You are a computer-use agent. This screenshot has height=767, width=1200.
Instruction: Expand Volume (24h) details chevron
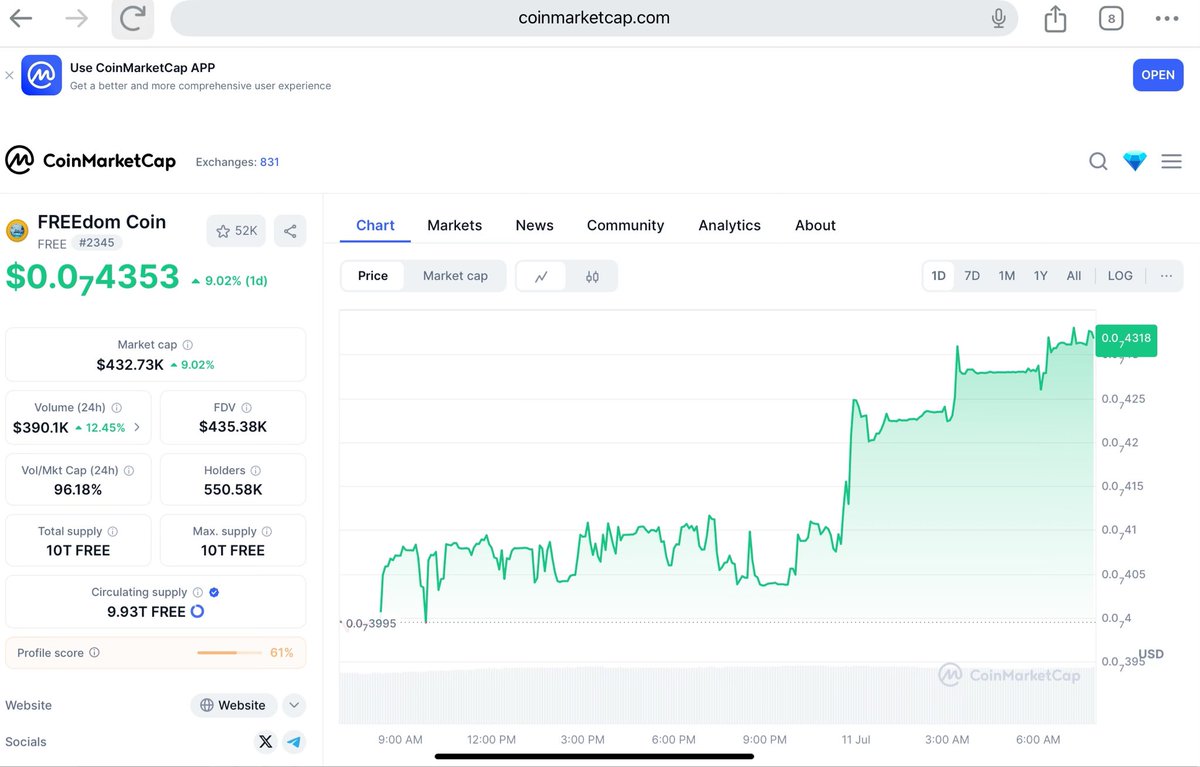click(x=137, y=427)
